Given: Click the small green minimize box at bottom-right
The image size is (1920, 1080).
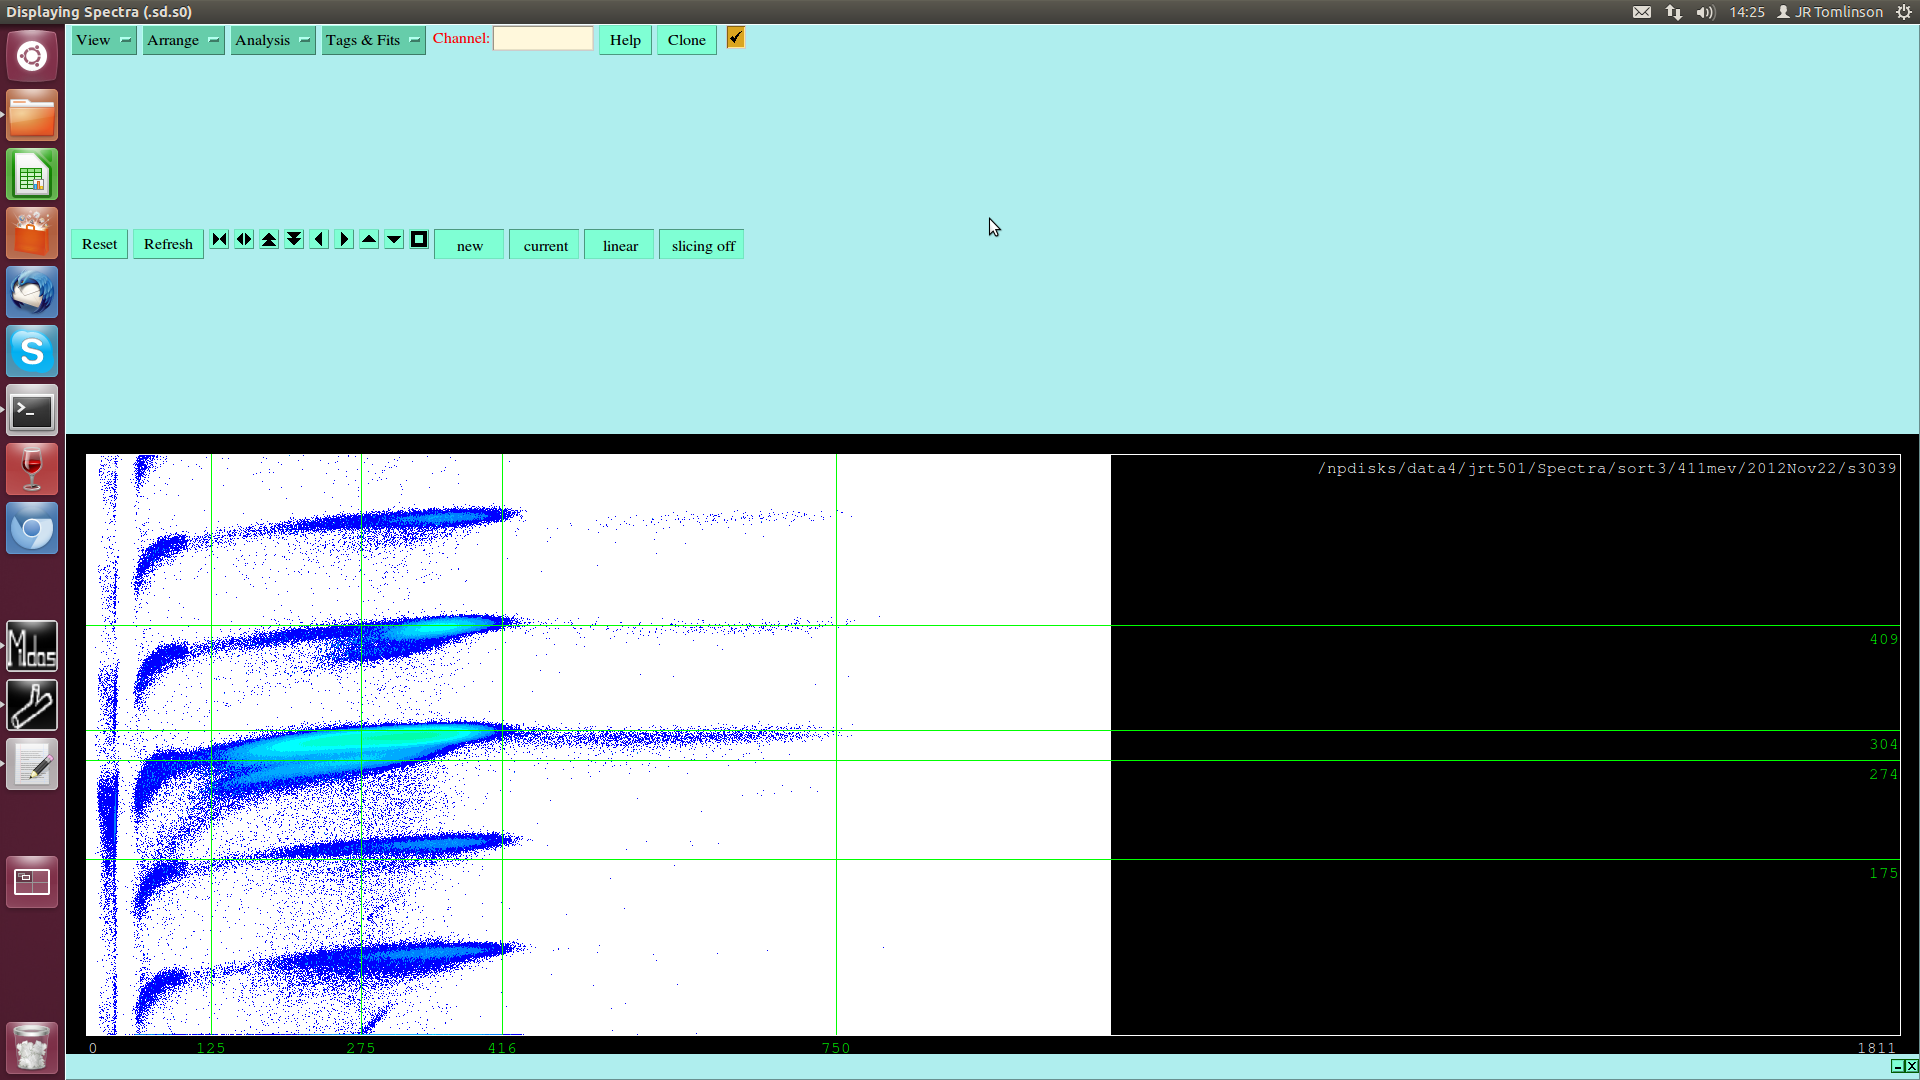Looking at the screenshot, I should (1898, 1066).
